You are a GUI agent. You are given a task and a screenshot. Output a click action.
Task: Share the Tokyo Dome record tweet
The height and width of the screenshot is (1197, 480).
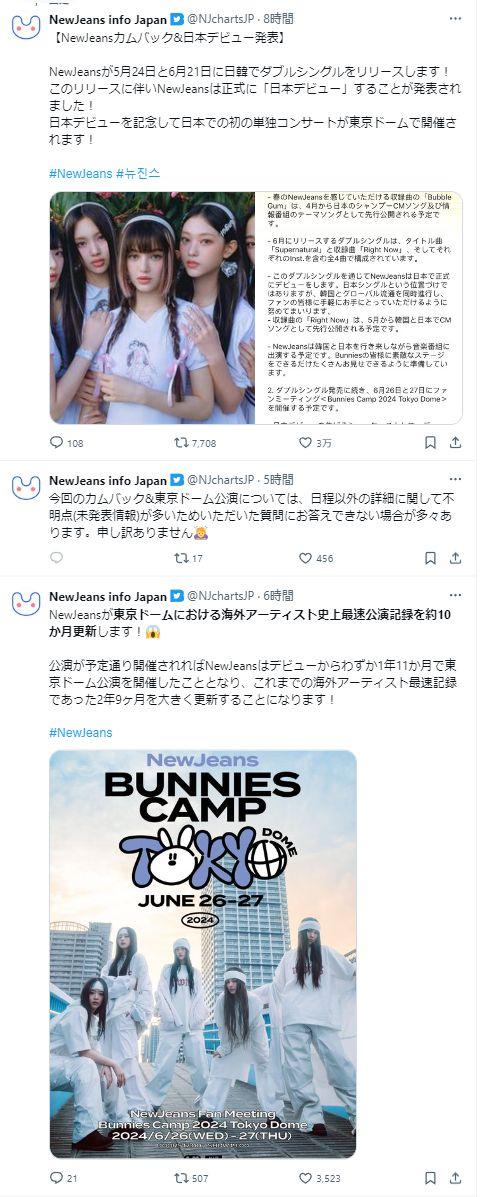point(455,1178)
